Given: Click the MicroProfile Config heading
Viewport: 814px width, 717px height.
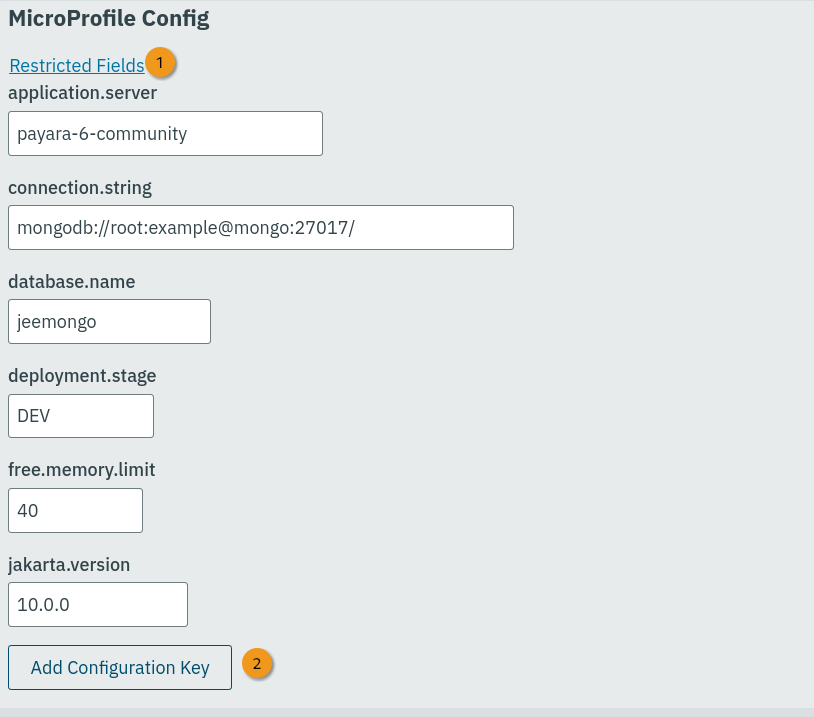Looking at the screenshot, I should point(109,18).
